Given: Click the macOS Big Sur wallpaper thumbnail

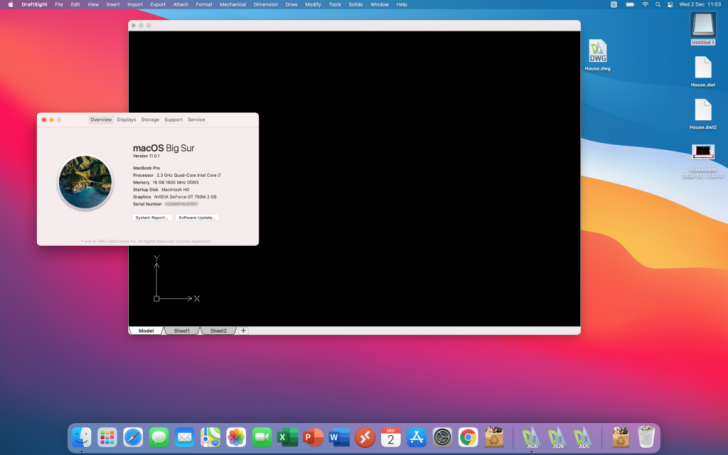Looking at the screenshot, I should 85,182.
